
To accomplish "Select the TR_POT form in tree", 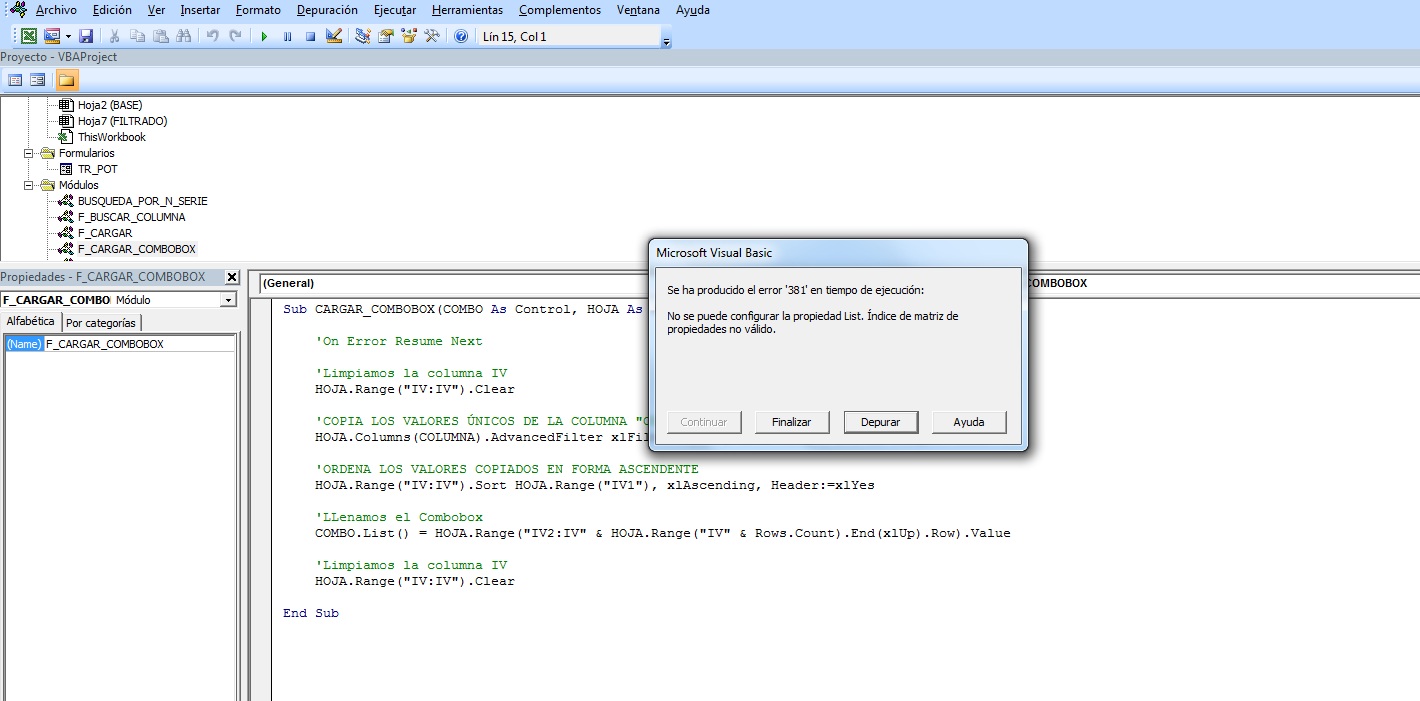I will (x=97, y=169).
